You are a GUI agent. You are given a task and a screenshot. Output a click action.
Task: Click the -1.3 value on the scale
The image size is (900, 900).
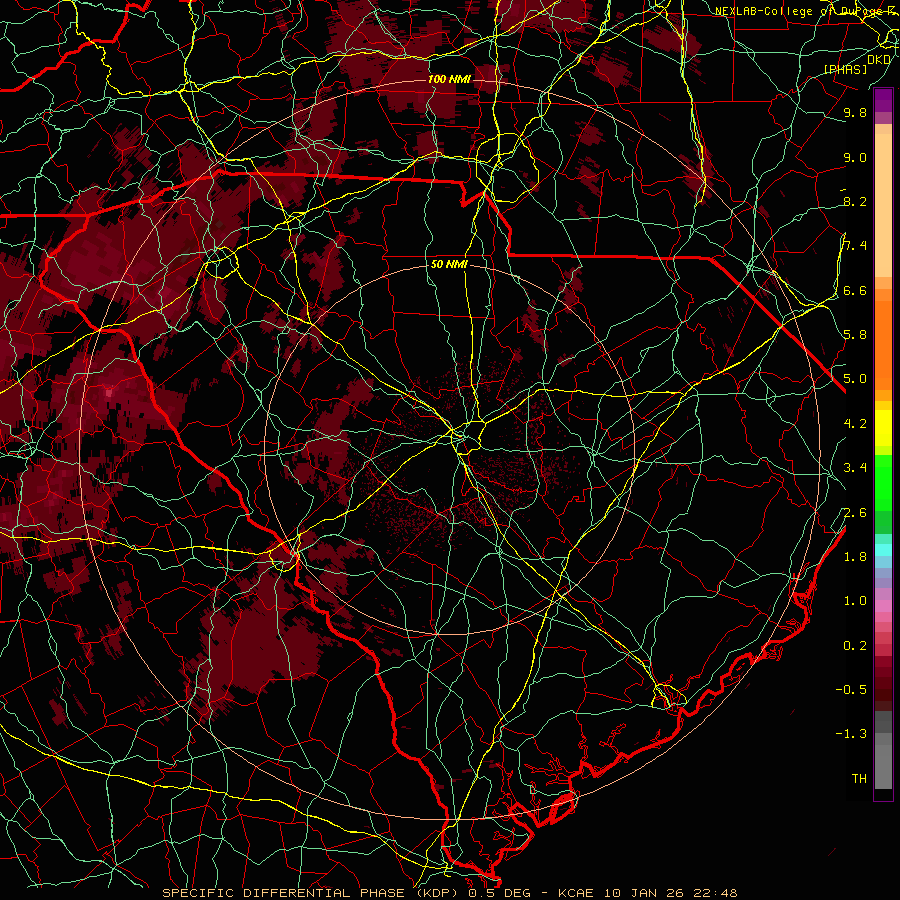851,734
